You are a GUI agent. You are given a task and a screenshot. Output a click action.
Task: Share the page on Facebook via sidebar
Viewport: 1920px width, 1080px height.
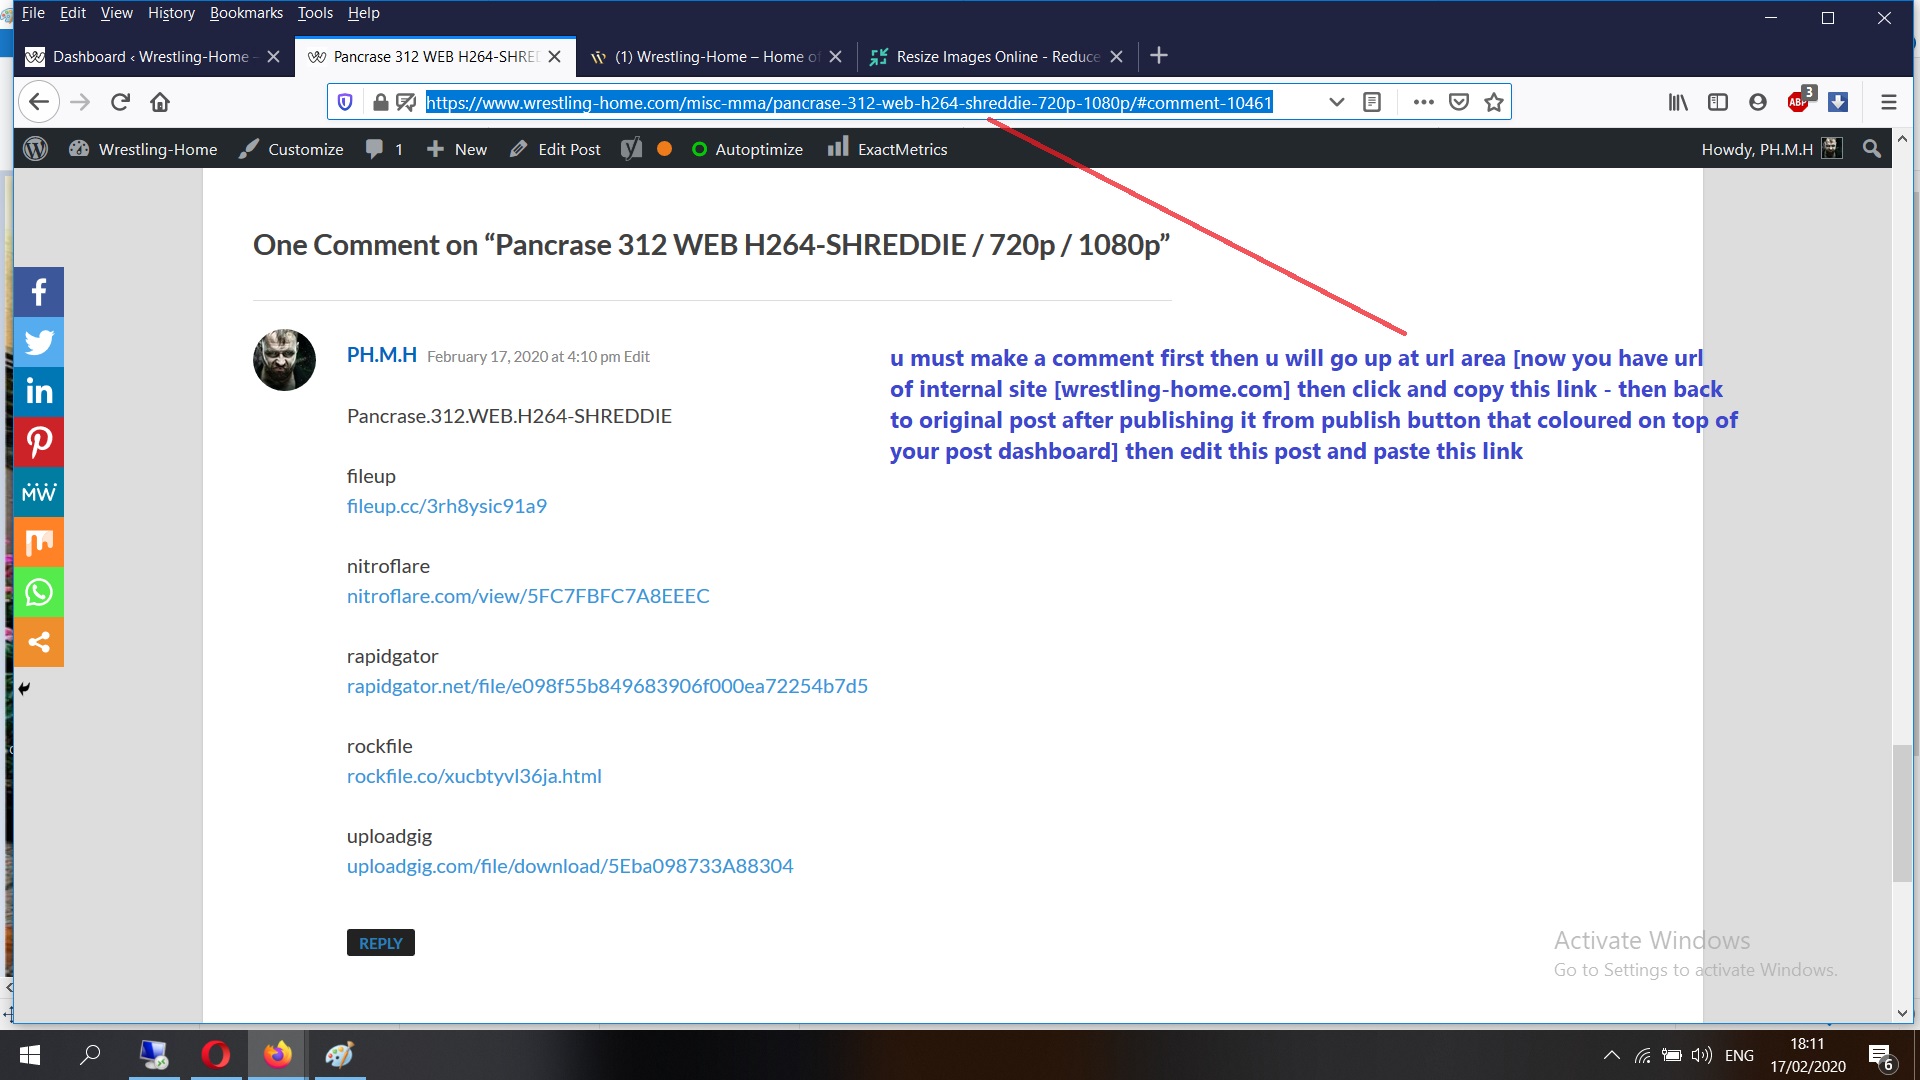[39, 292]
